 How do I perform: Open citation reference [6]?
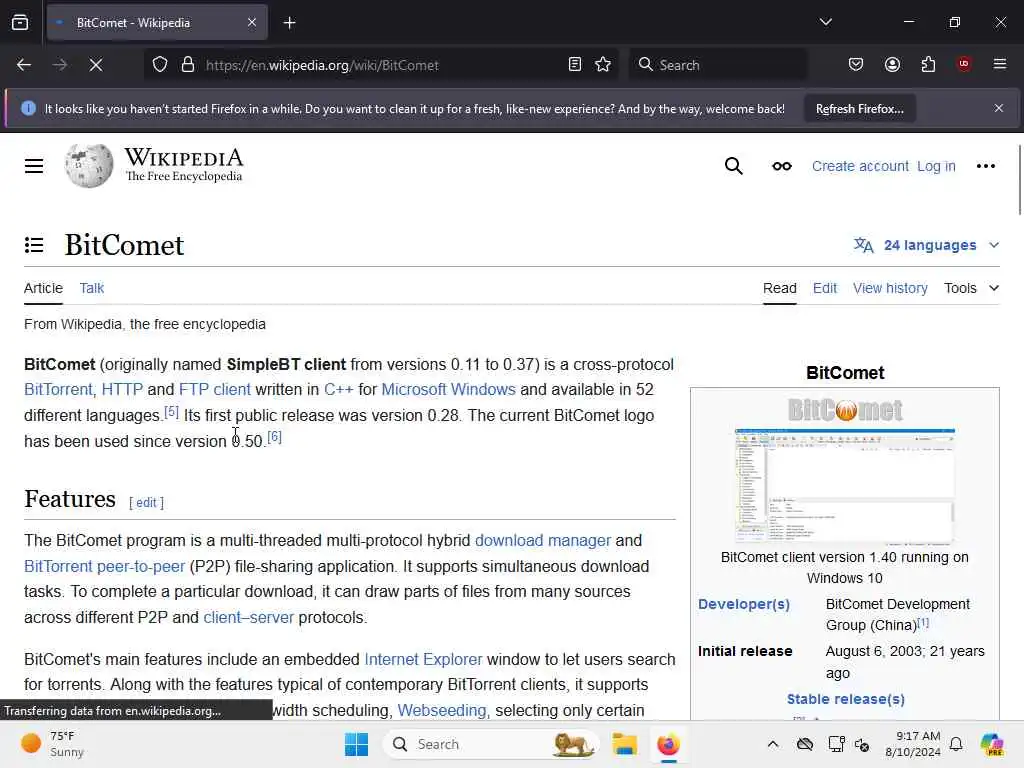pyautogui.click(x=274, y=437)
